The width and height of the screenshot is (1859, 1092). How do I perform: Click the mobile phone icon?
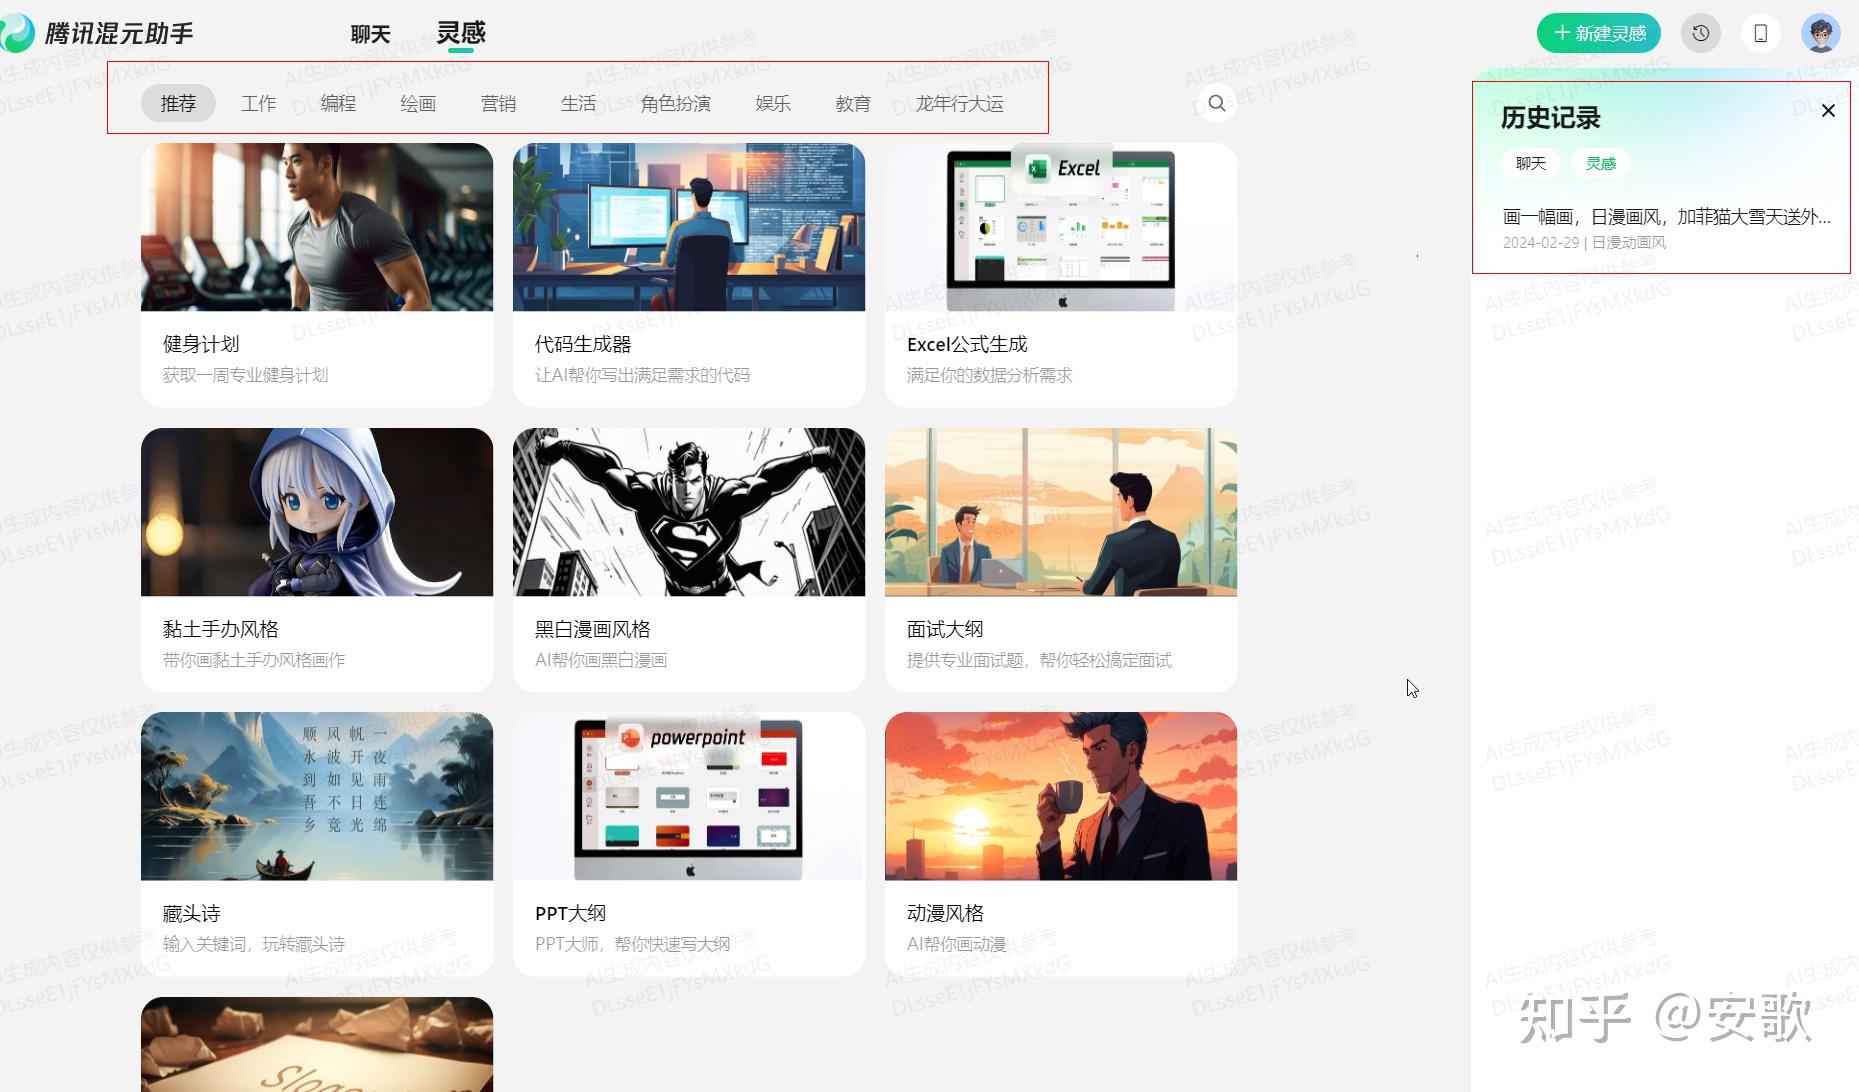click(x=1760, y=34)
